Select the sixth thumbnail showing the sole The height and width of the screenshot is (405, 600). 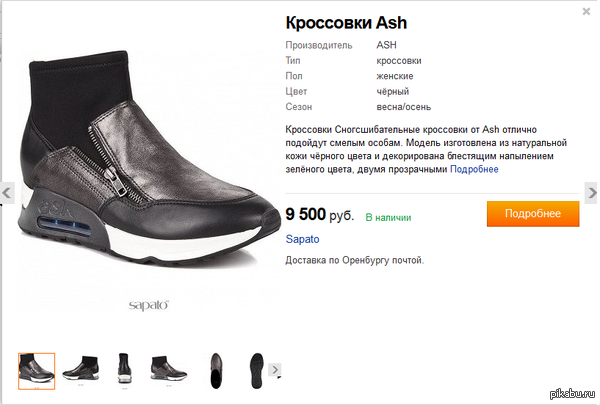coord(255,369)
